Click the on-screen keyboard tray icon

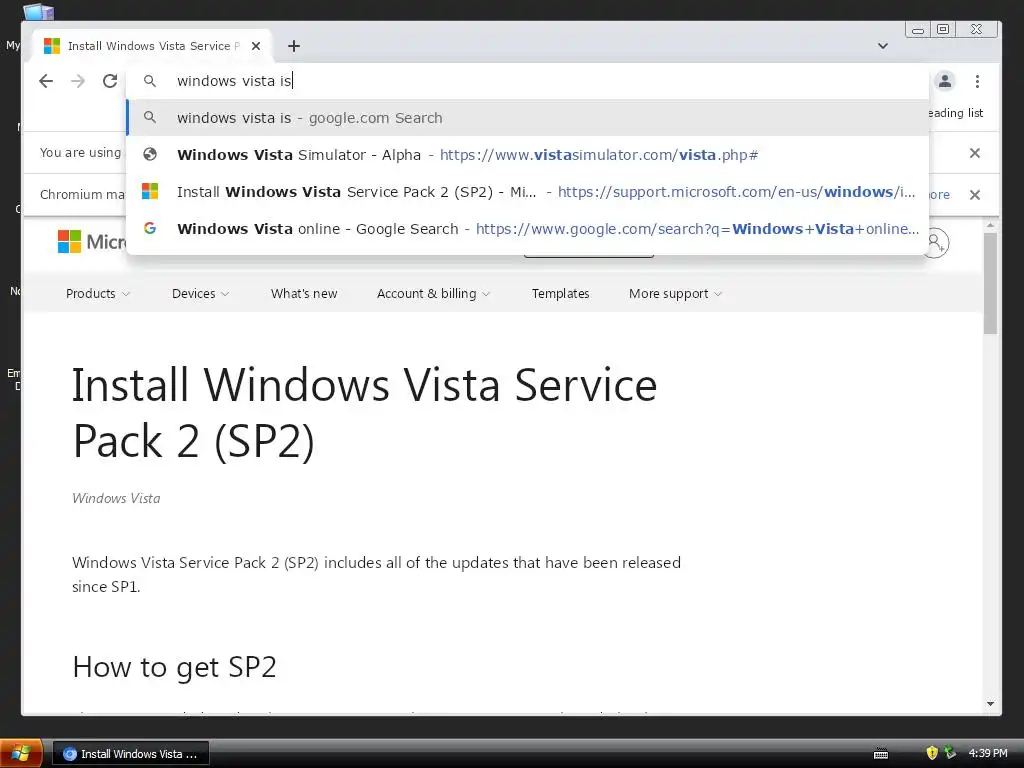tap(880, 754)
